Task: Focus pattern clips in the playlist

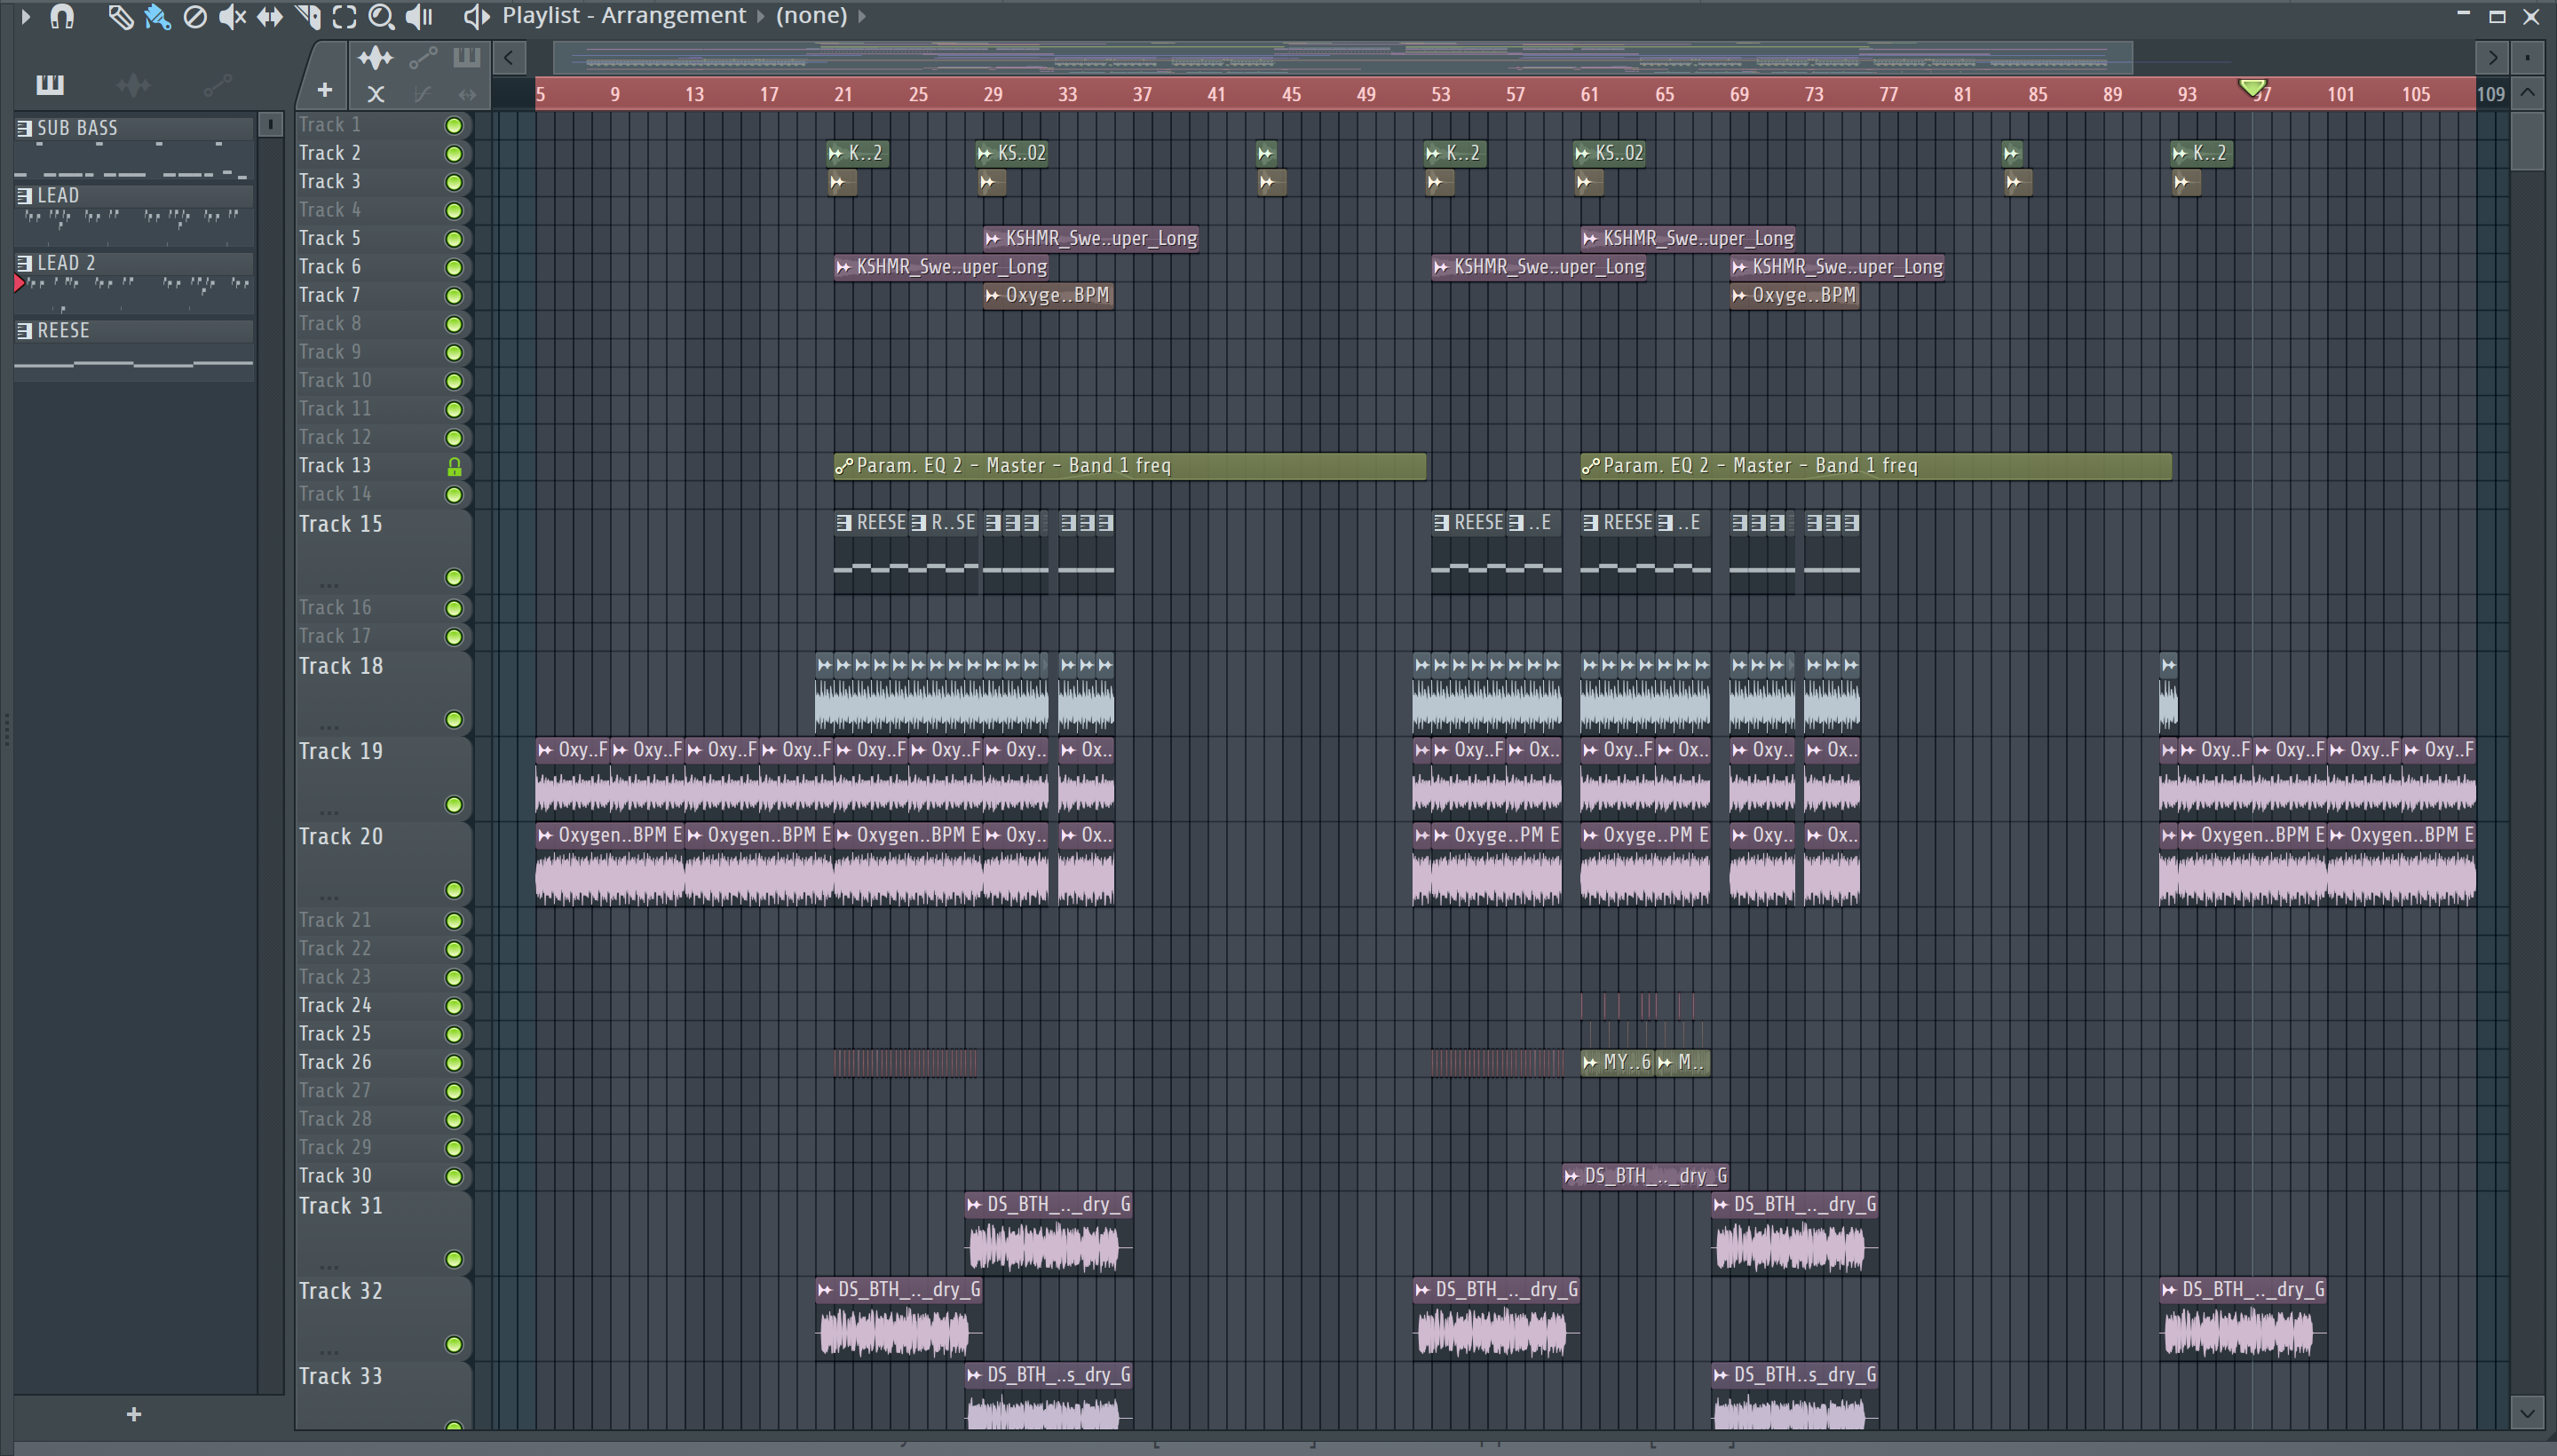Action: pos(466,58)
